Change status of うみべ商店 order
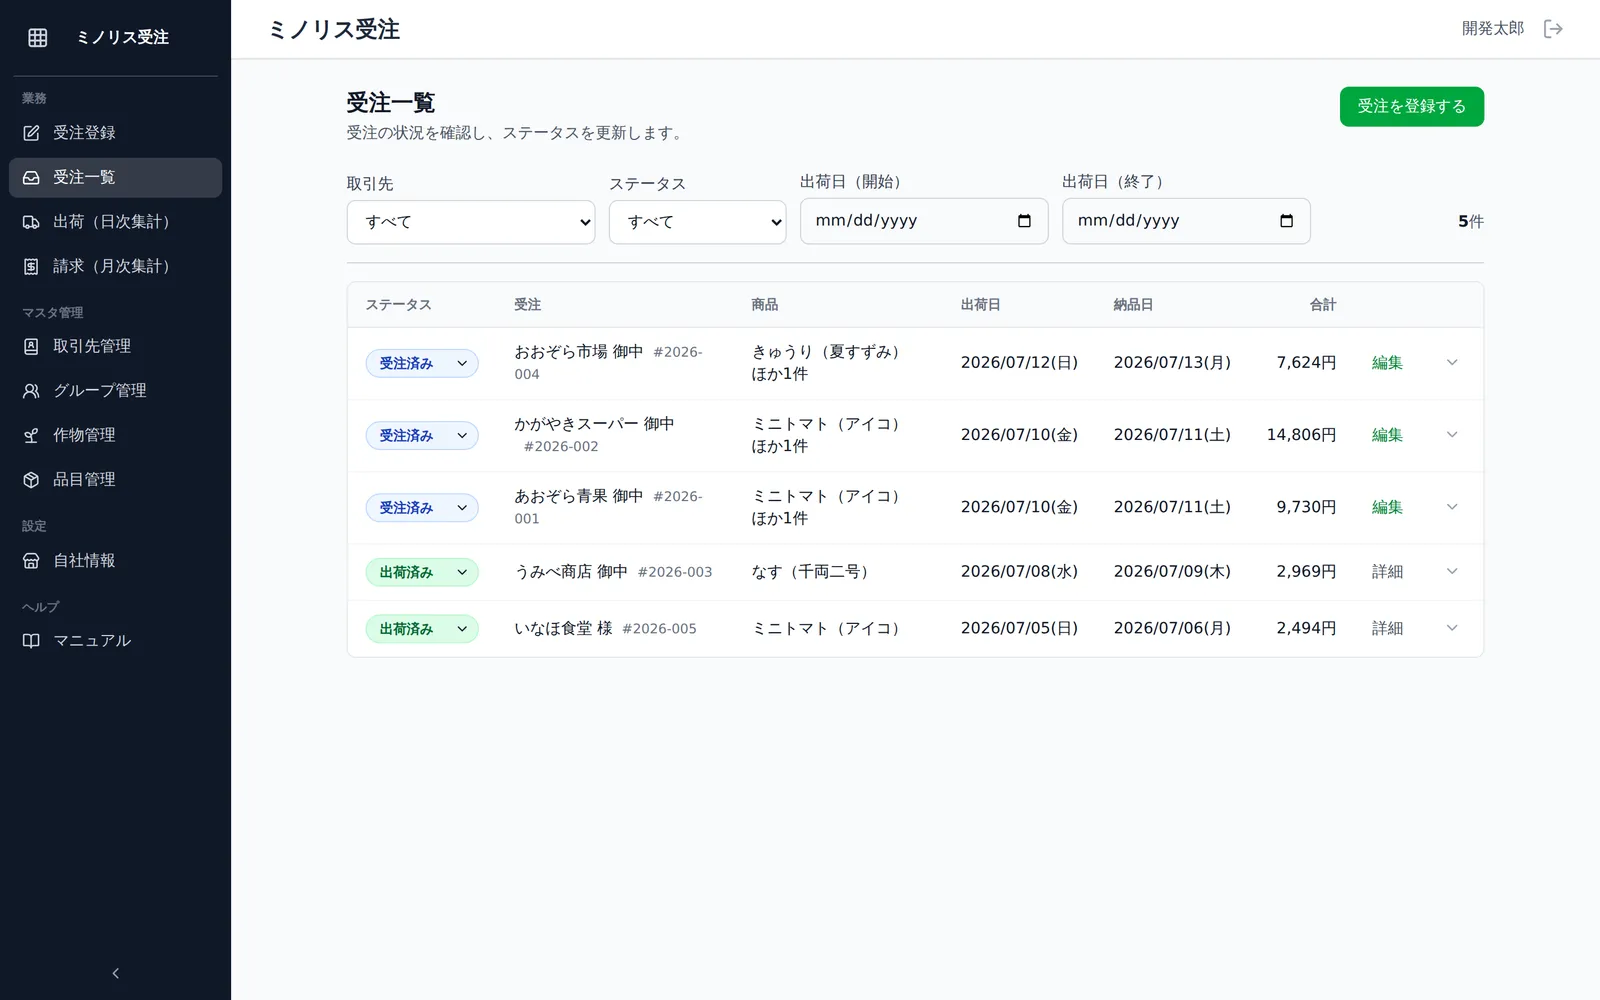The height and width of the screenshot is (1000, 1600). tap(422, 573)
